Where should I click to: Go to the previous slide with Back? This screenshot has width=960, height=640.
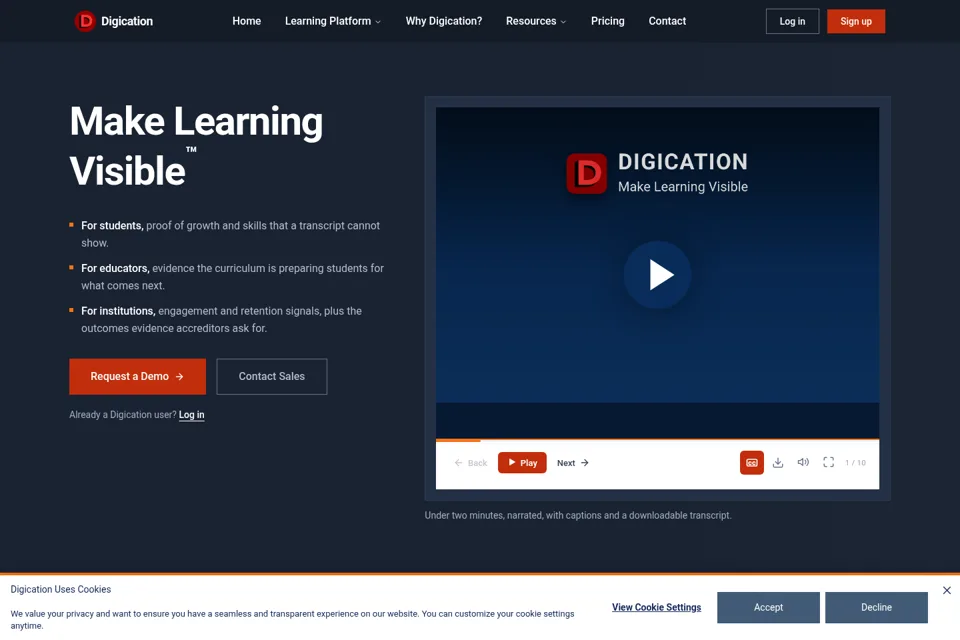(470, 463)
